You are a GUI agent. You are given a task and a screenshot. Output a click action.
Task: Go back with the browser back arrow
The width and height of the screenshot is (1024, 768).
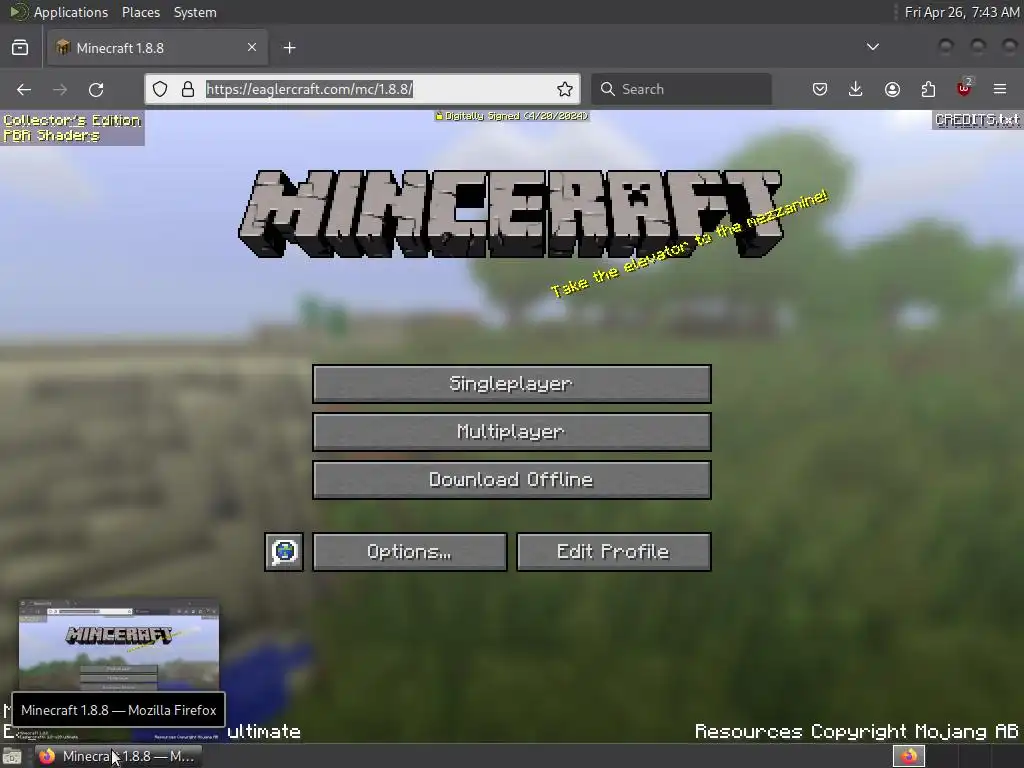24,89
